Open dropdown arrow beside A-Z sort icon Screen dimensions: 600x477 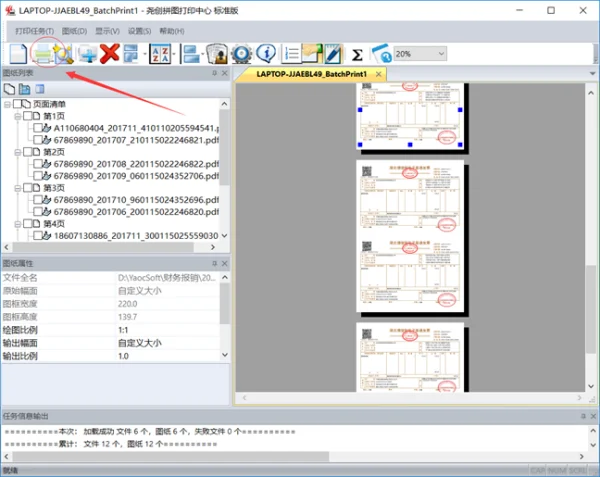coord(174,54)
